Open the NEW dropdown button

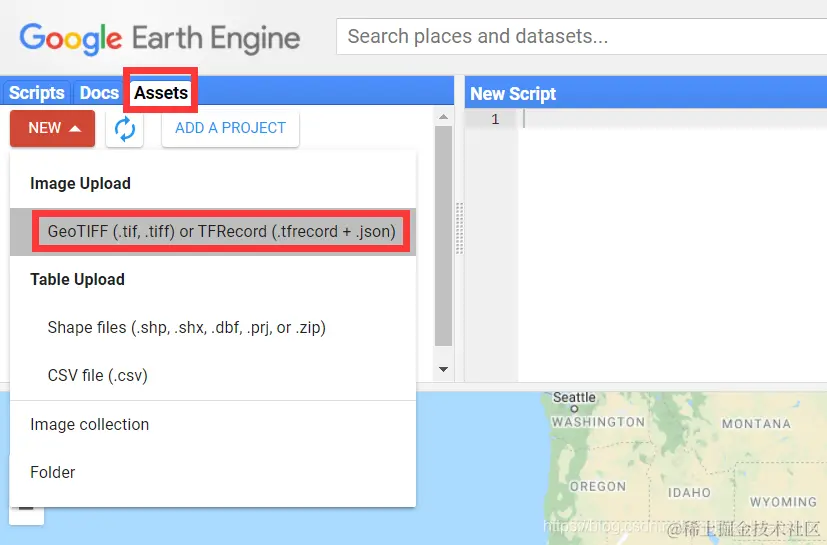[52, 128]
